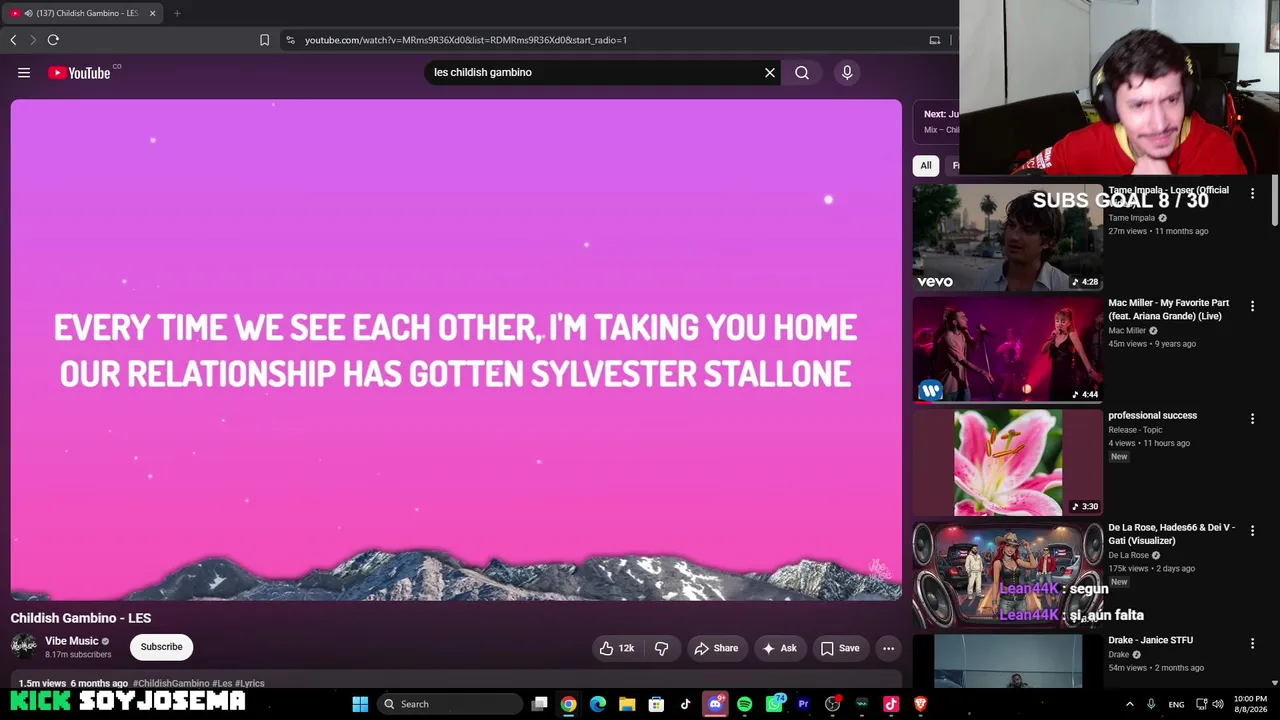Open Discord from the taskbar
Image resolution: width=1280 pixels, height=720 pixels.
coord(715,704)
